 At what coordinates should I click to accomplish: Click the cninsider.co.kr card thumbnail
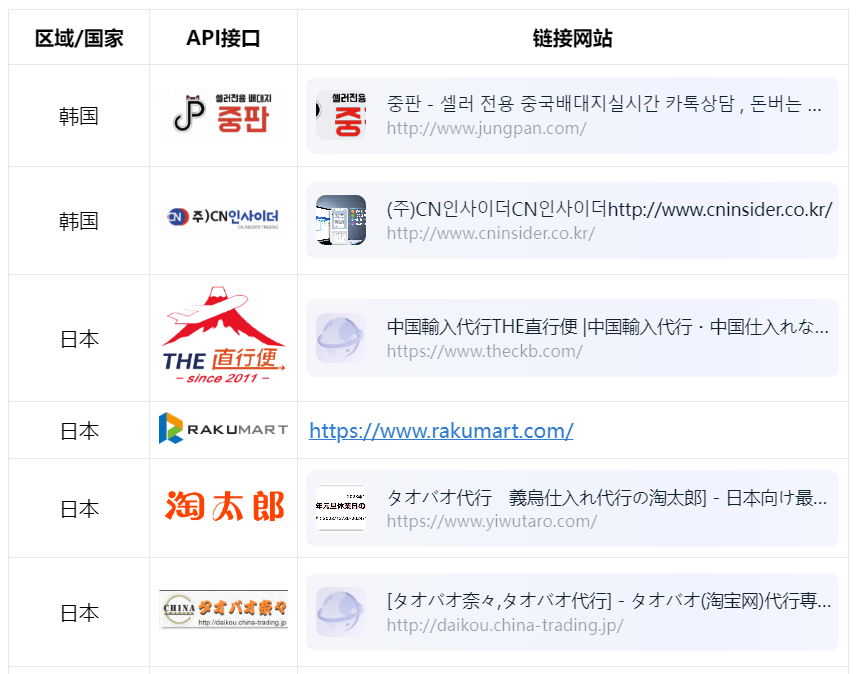point(341,220)
